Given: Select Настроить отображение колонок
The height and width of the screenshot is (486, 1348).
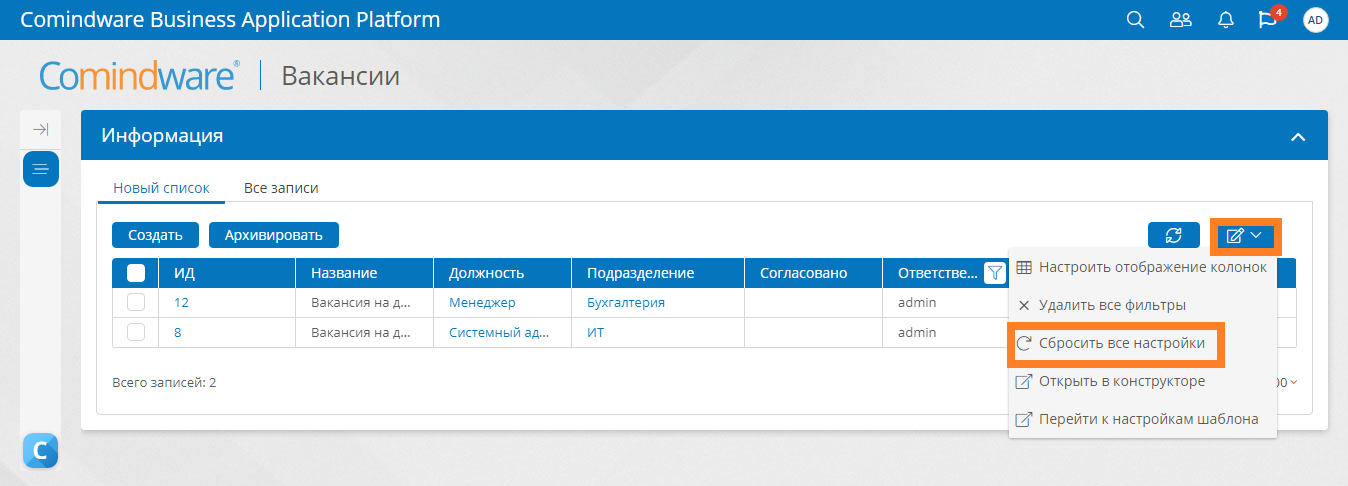Looking at the screenshot, I should tap(1142, 267).
